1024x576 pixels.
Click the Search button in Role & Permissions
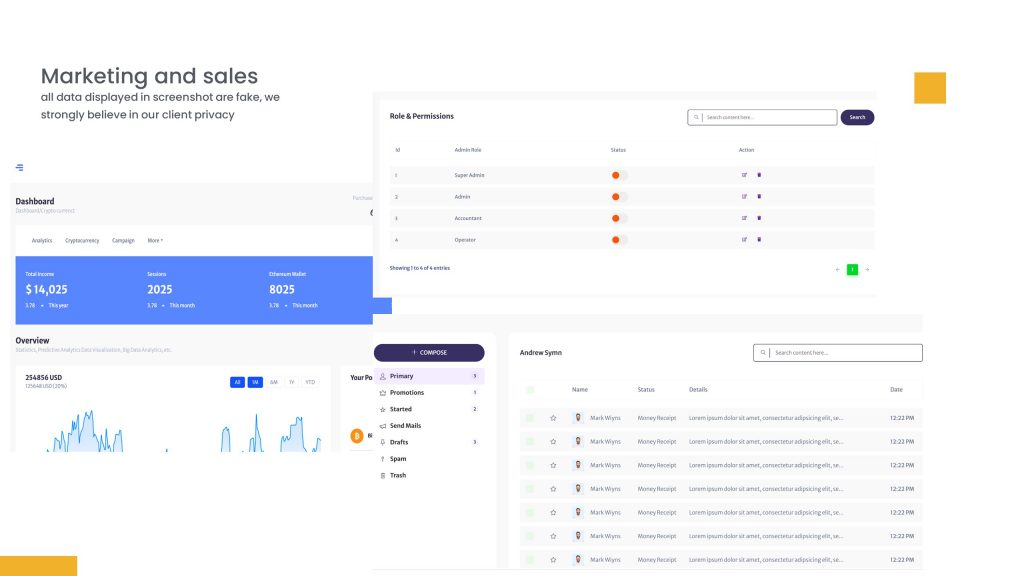(857, 117)
